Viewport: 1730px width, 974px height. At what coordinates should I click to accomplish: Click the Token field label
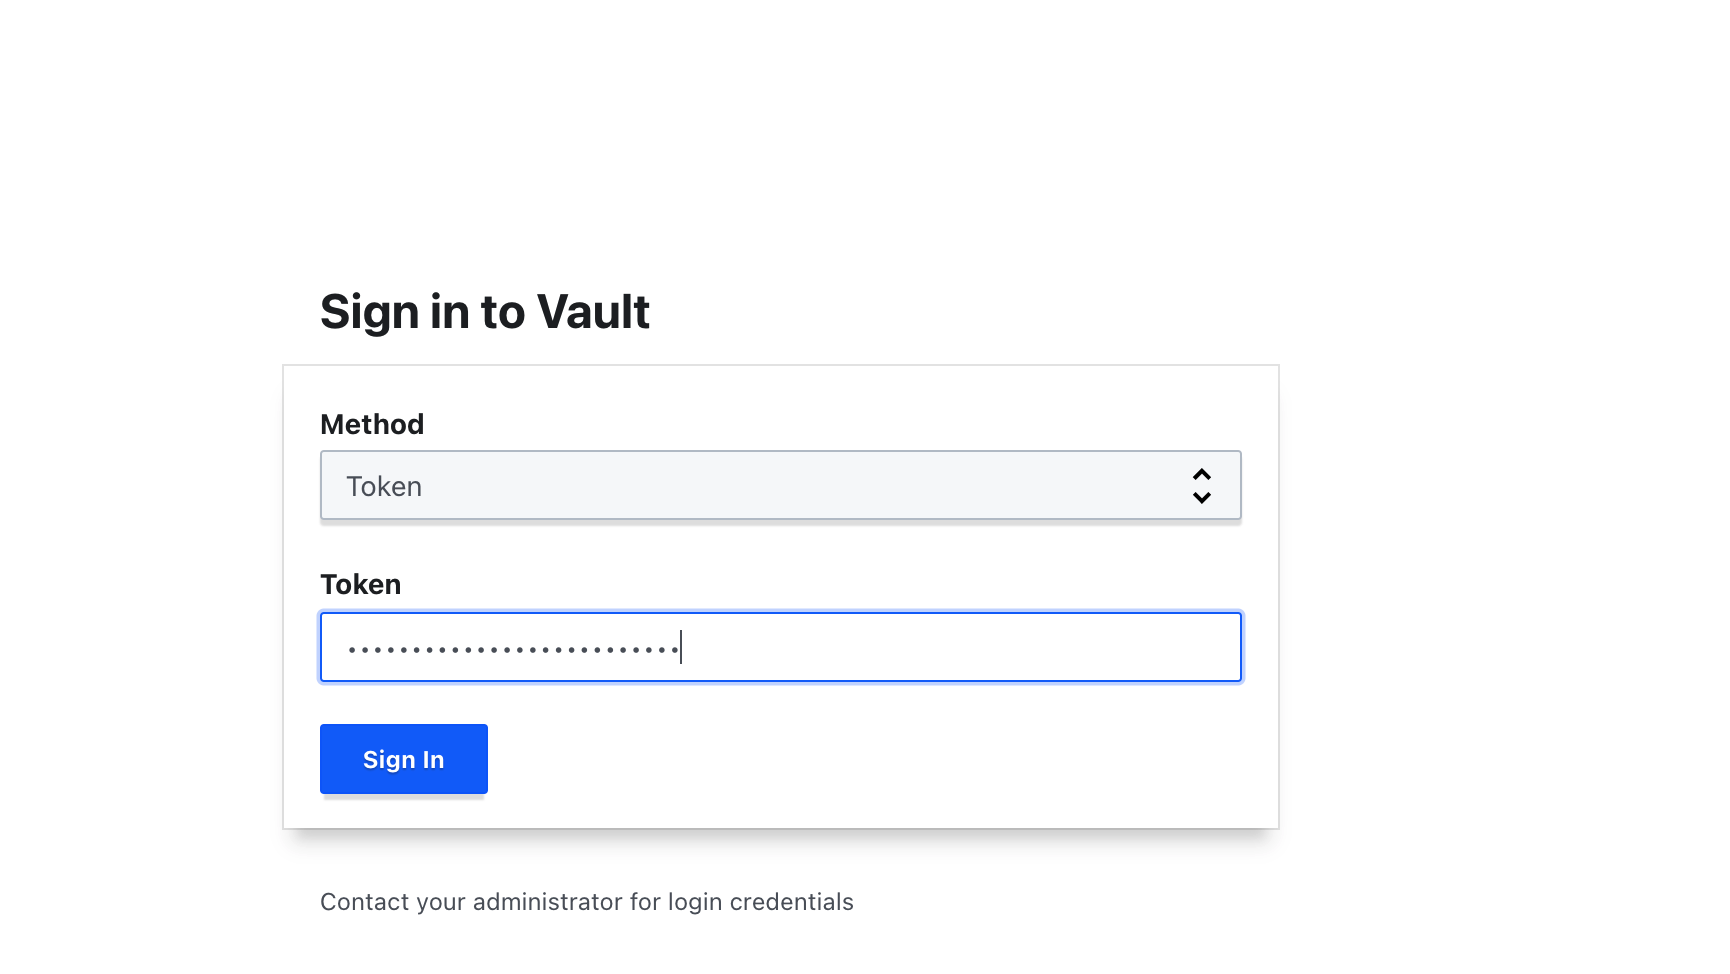click(x=360, y=584)
